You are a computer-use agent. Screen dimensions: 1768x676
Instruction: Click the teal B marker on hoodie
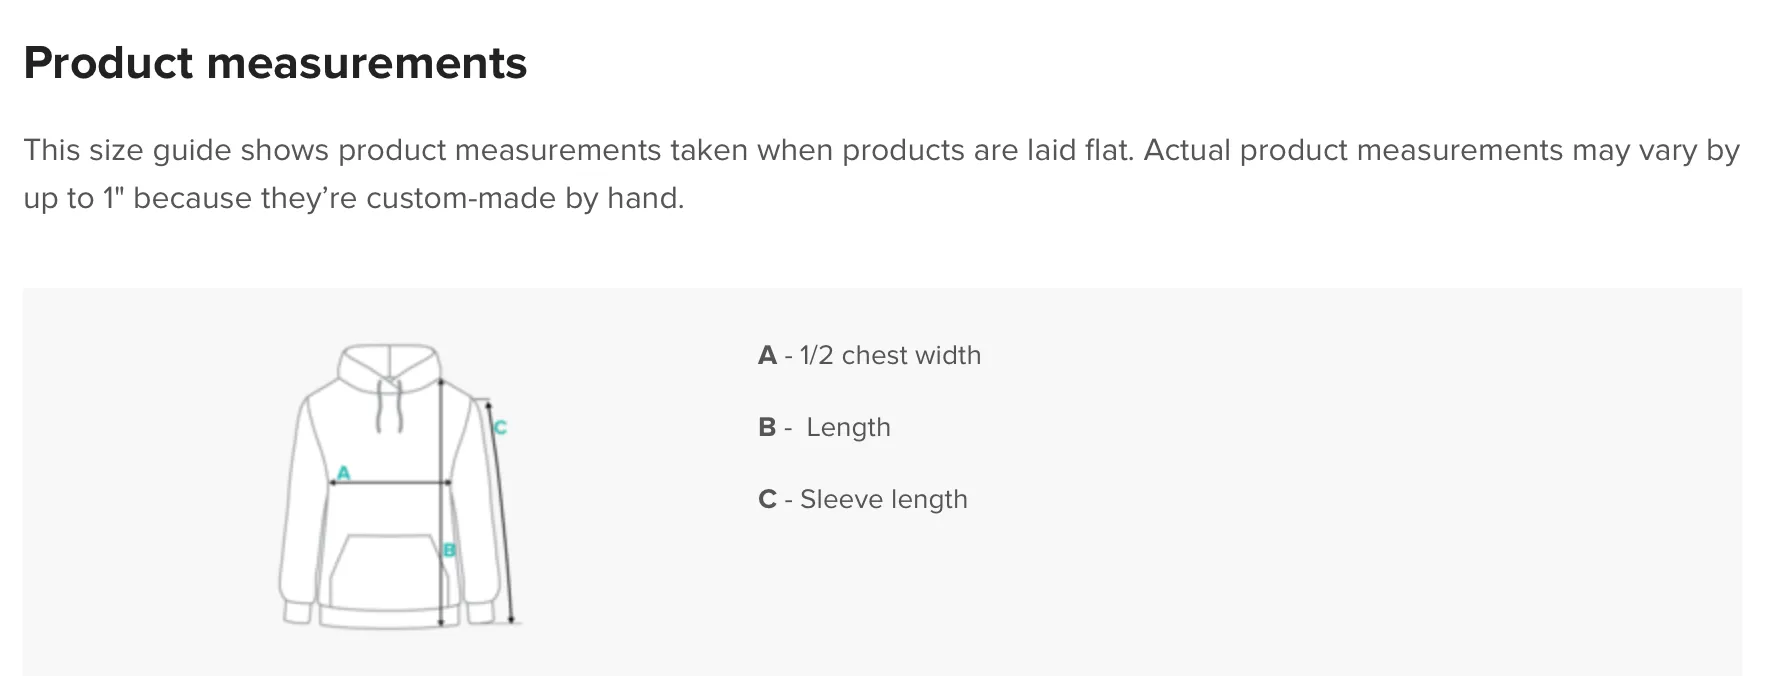[450, 549]
